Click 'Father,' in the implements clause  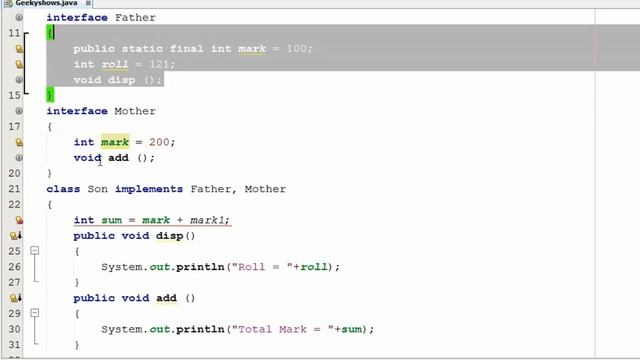point(213,189)
